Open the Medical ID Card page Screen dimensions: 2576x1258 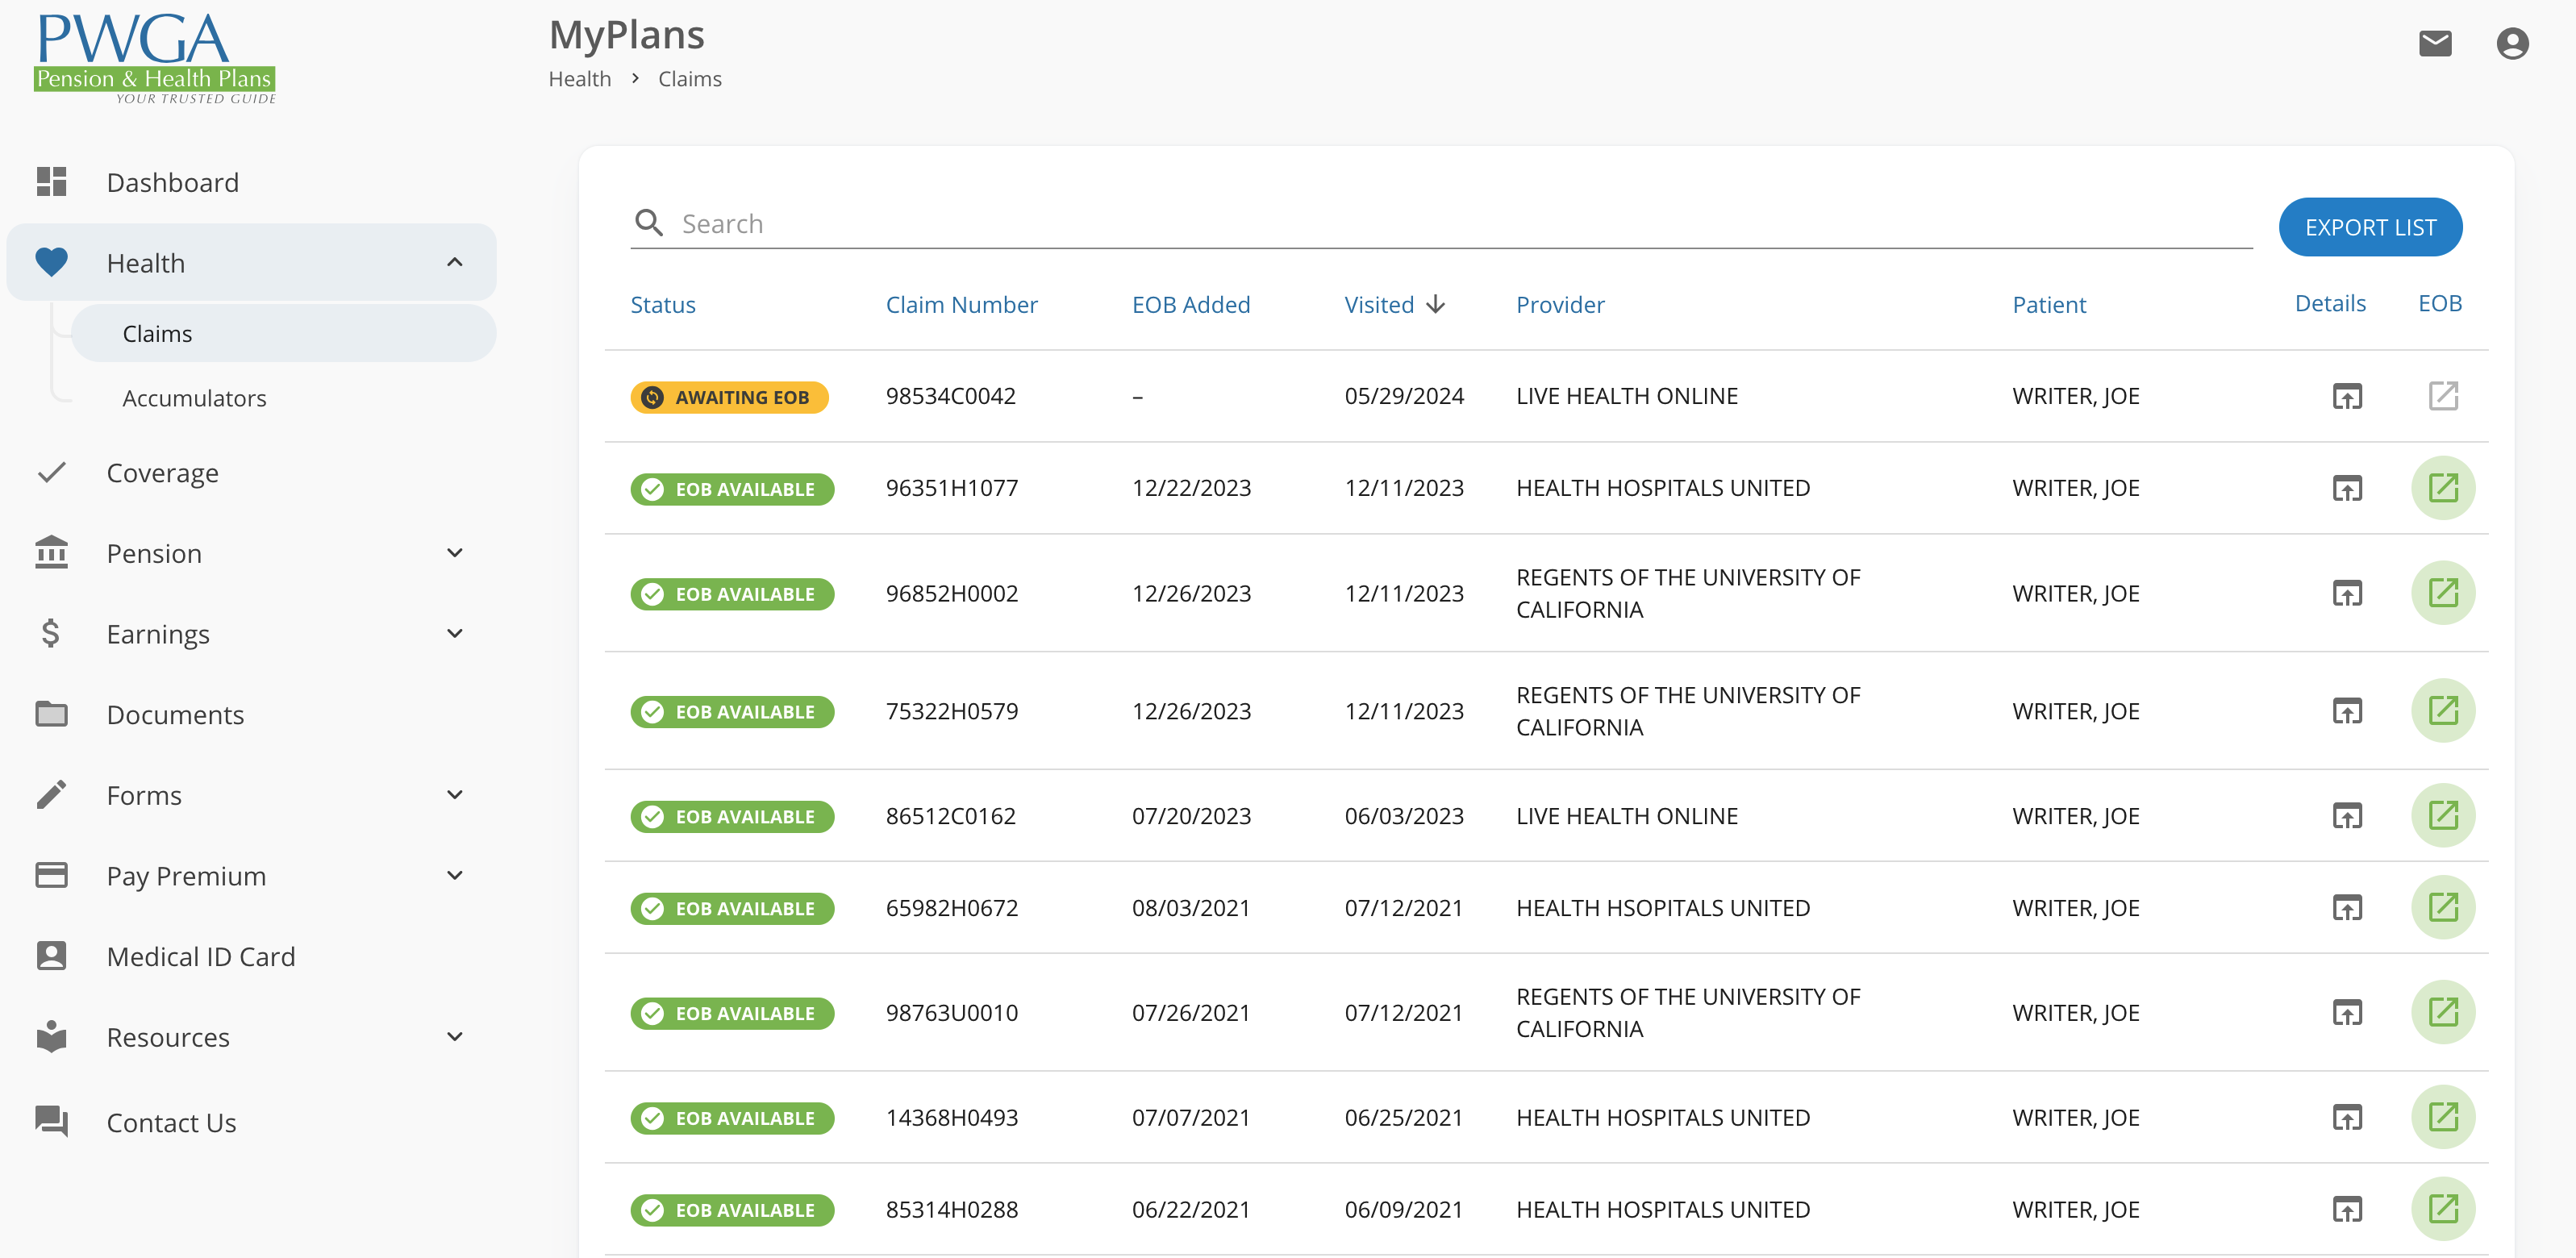(200, 957)
